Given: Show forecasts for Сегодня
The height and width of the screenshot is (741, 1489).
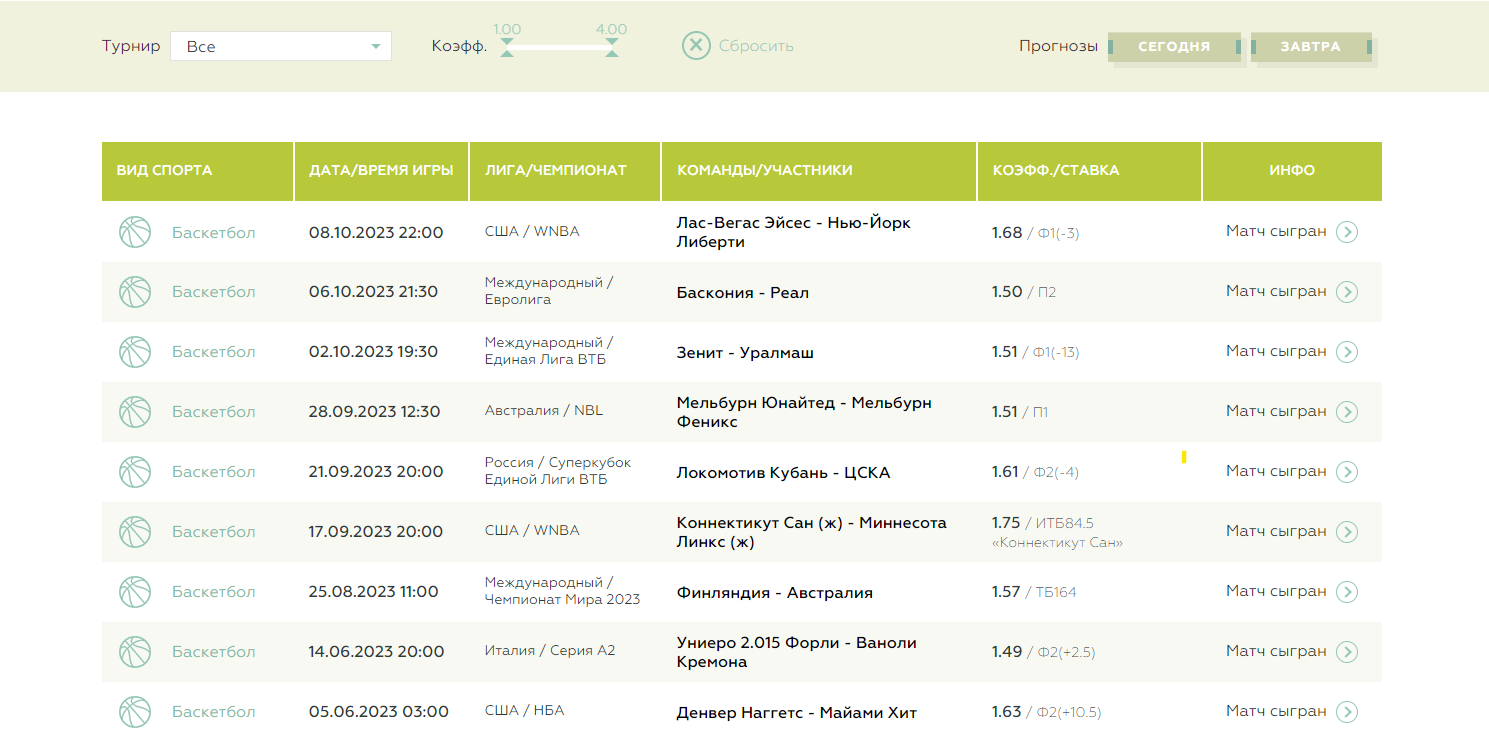Looking at the screenshot, I should 1174,47.
